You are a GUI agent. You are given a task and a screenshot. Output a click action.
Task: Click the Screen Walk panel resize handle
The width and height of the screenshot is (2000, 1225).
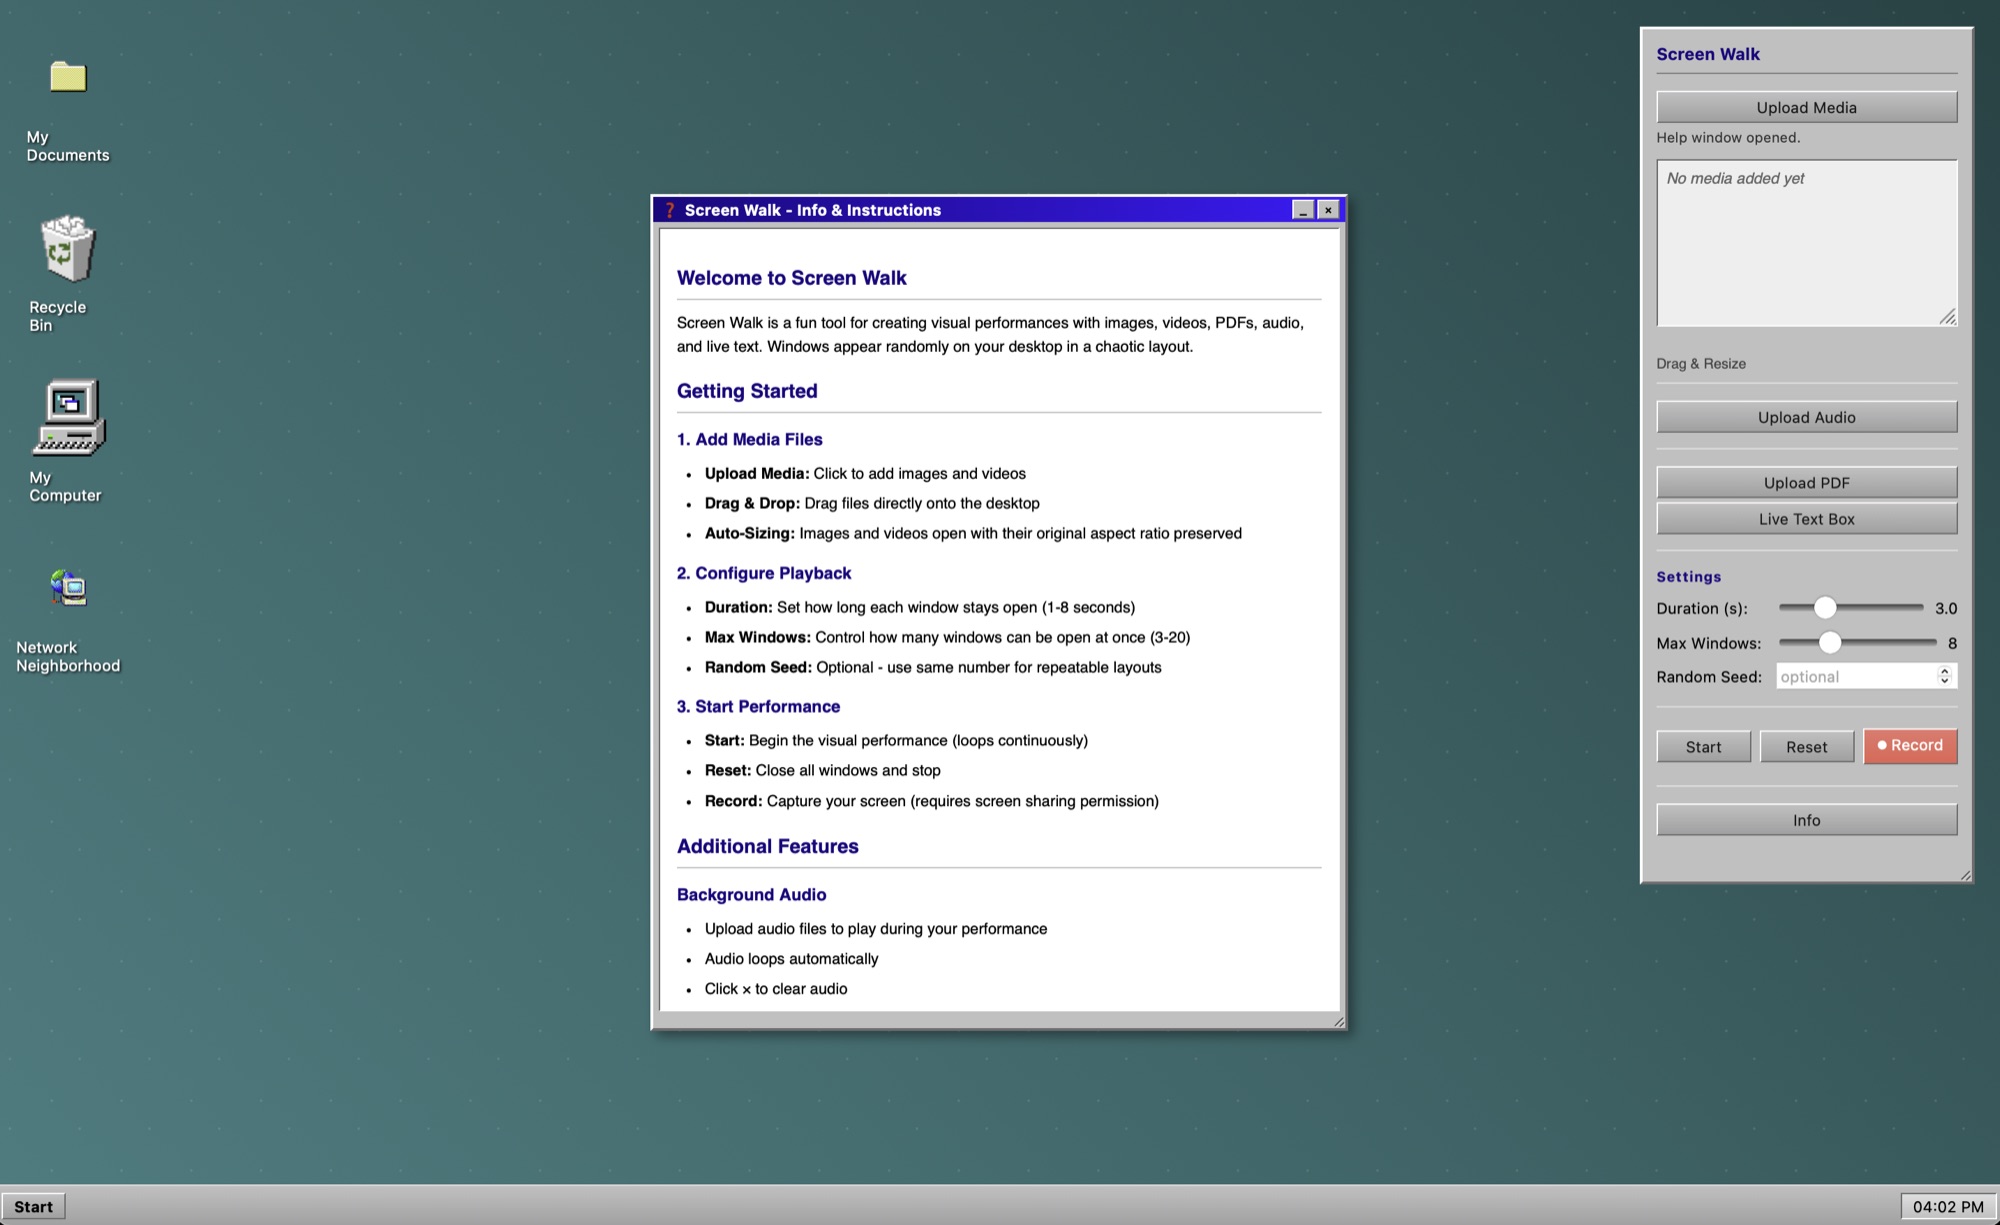(x=1965, y=875)
